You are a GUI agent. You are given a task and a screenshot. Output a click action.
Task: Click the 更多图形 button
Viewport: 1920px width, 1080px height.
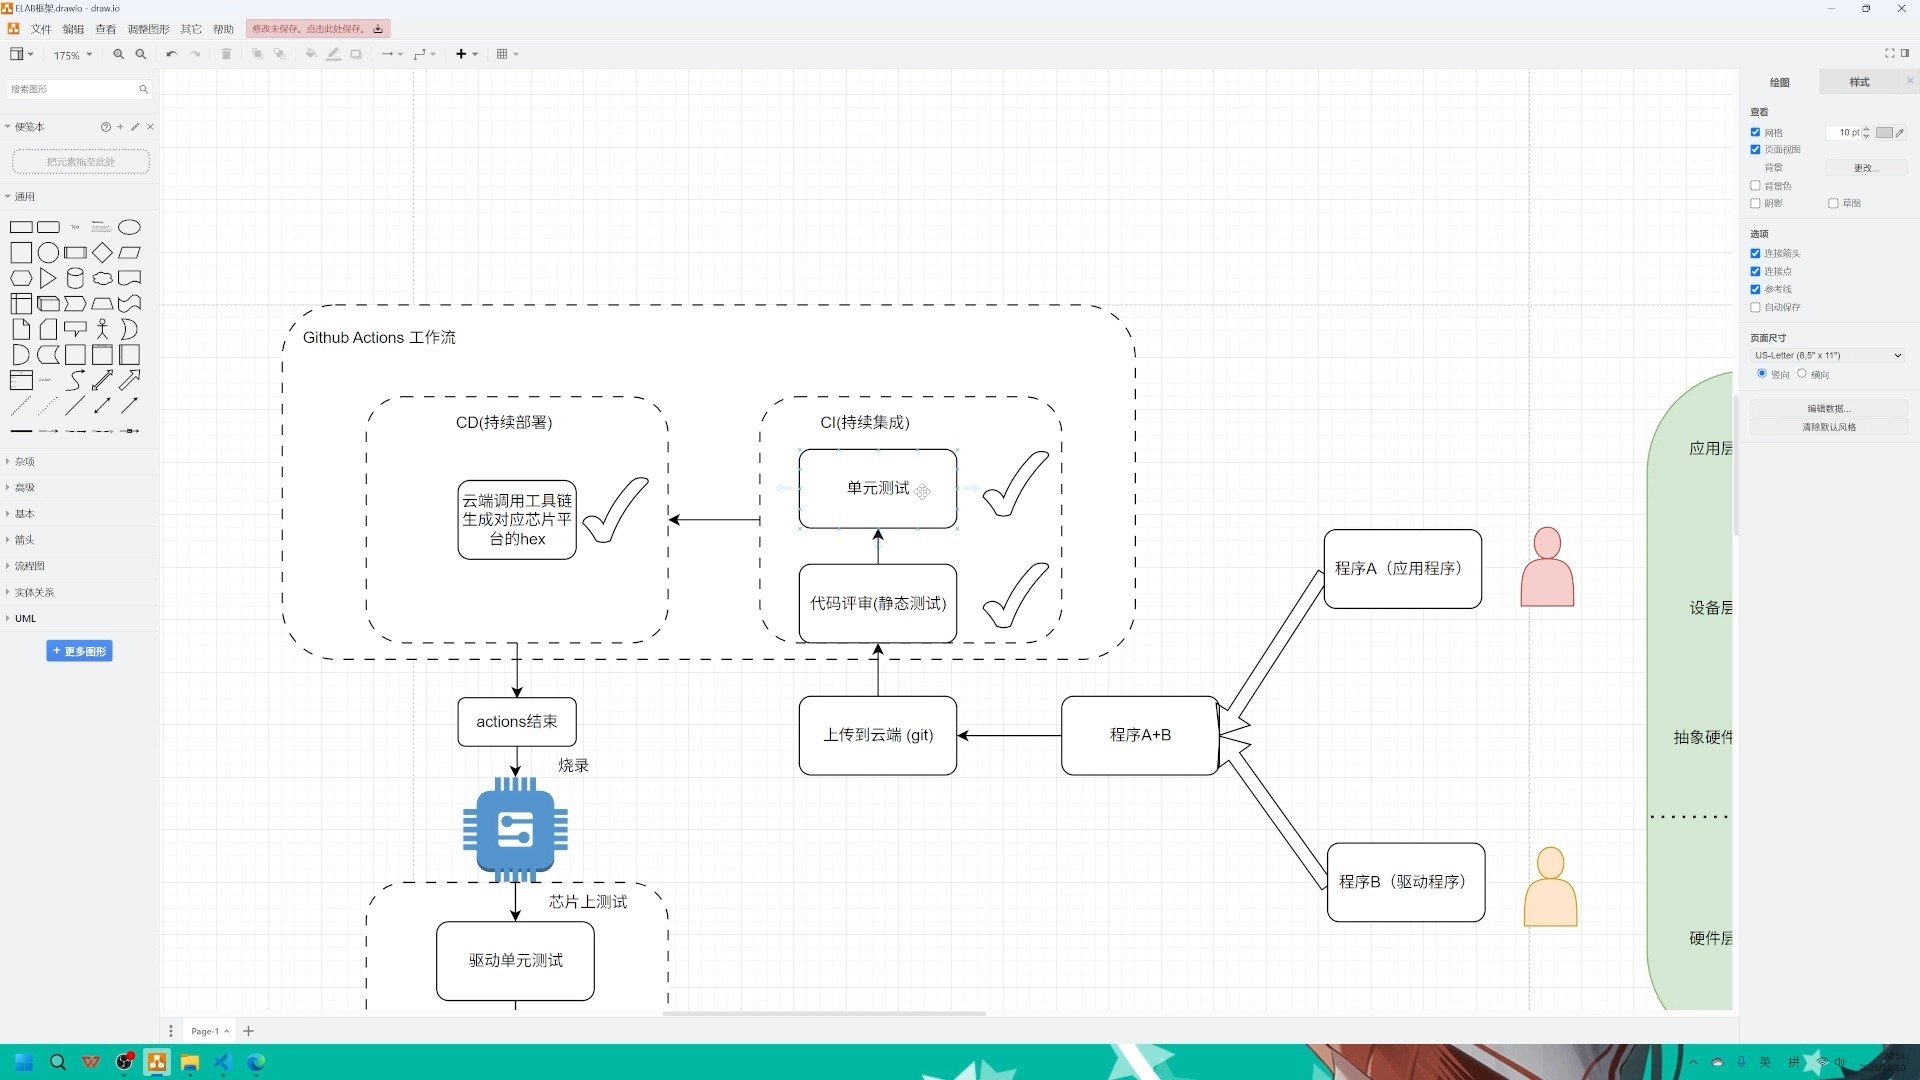(79, 651)
